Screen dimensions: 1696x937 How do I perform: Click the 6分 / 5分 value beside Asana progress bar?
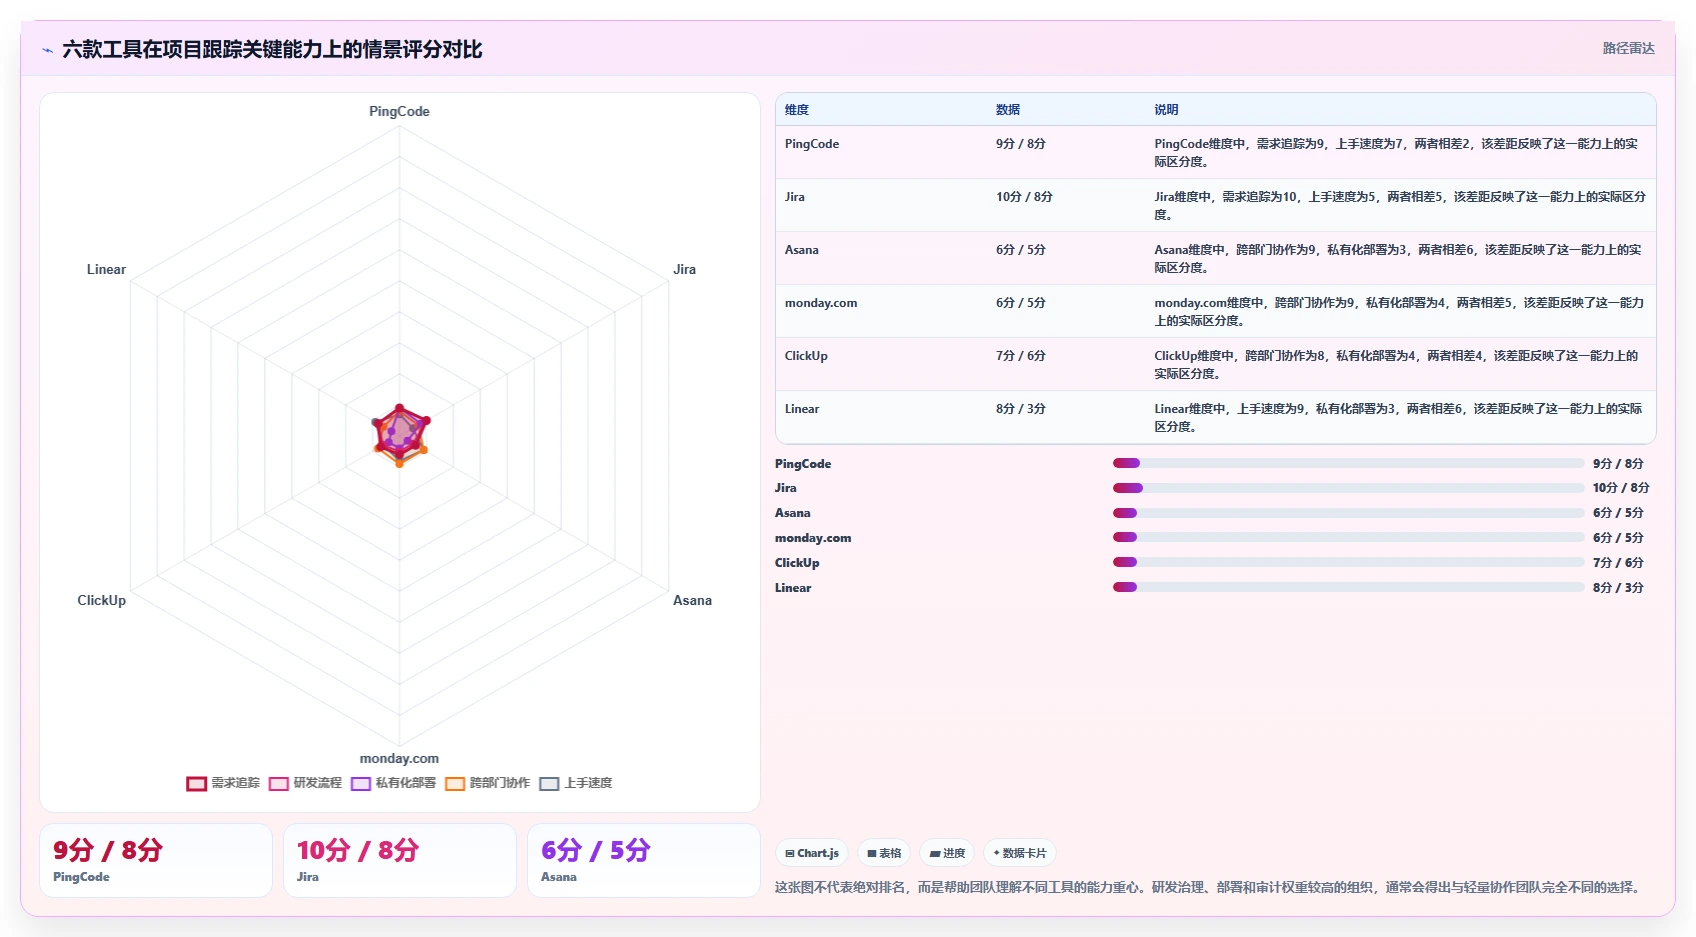tap(1618, 513)
